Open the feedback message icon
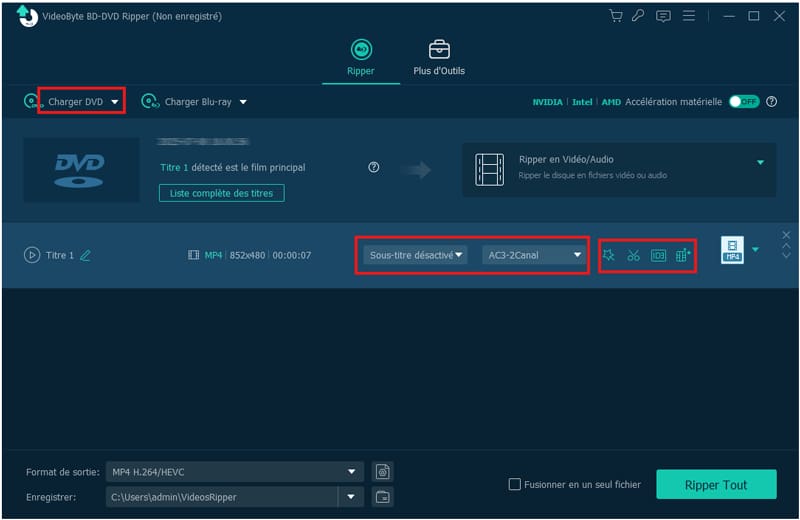 (662, 16)
